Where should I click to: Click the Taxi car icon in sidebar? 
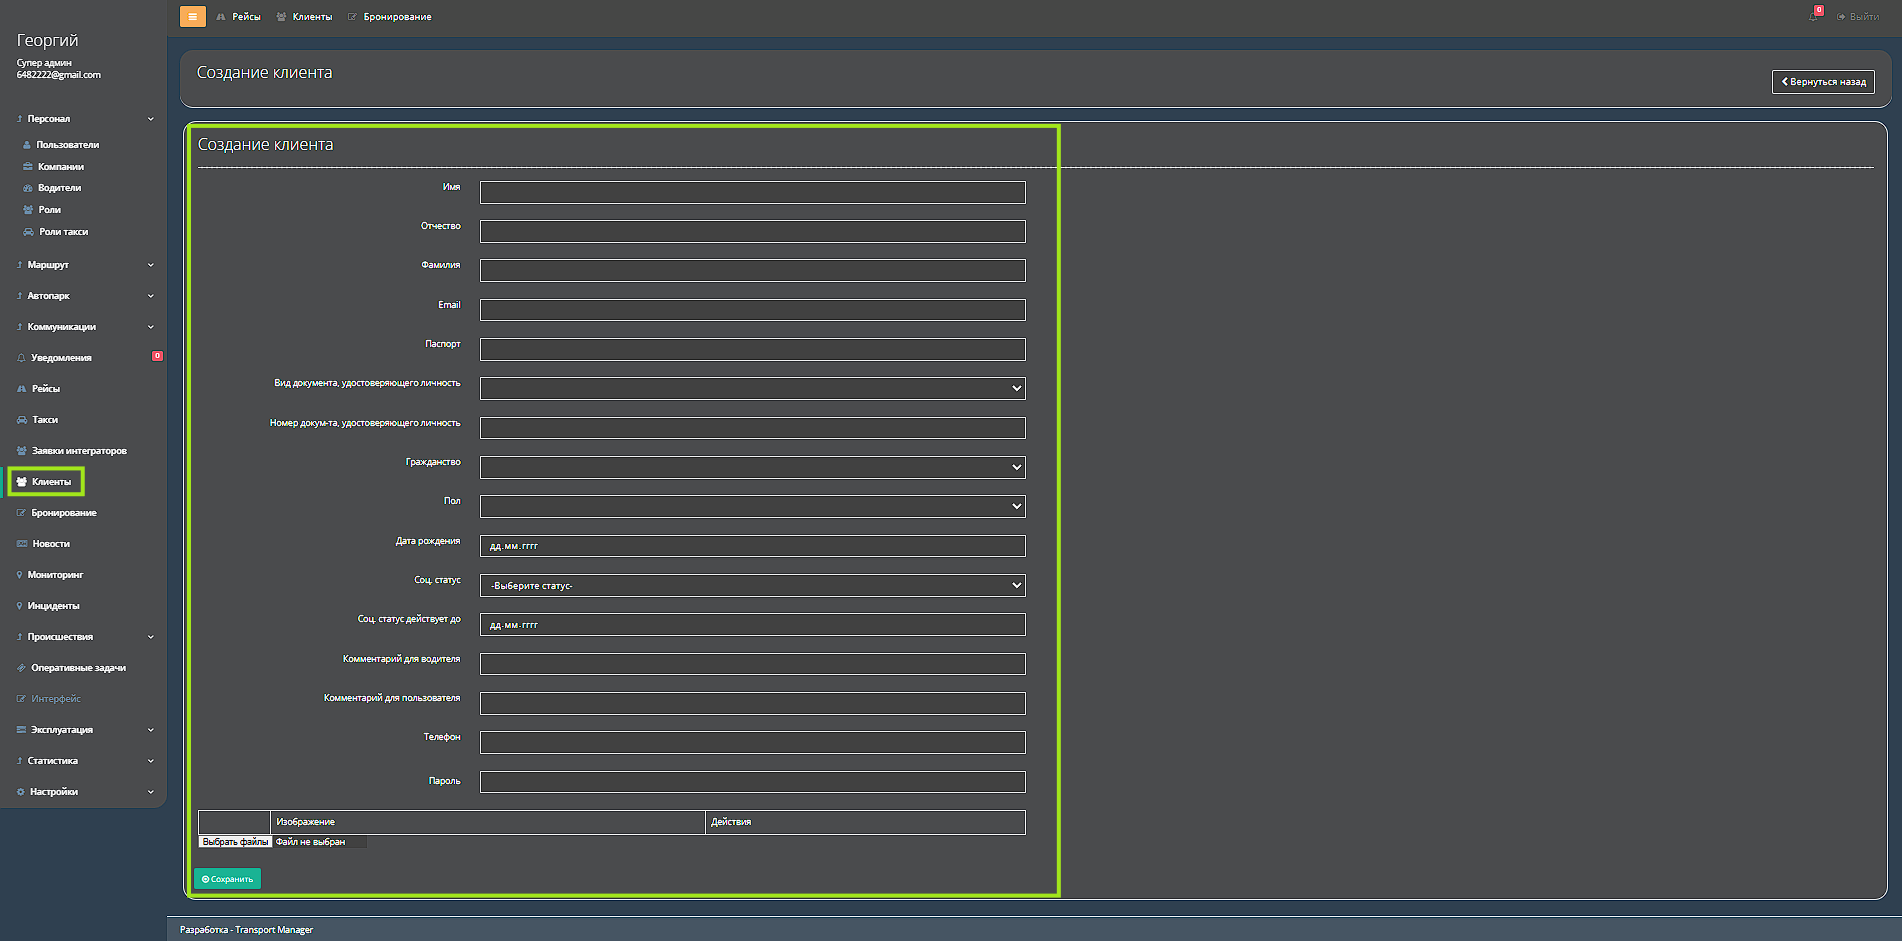[22, 420]
